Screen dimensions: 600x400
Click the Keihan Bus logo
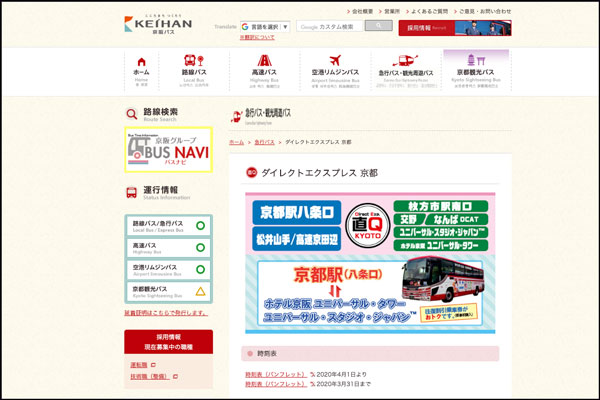158,23
